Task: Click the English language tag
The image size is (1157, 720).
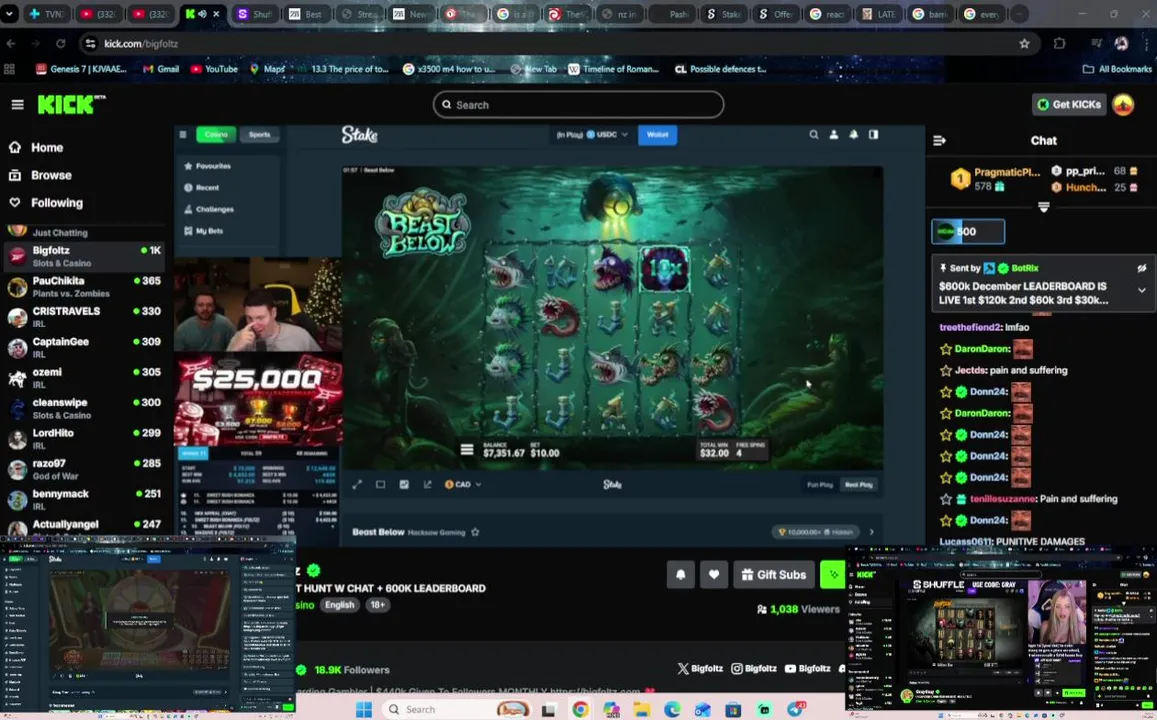Action: pos(339,605)
